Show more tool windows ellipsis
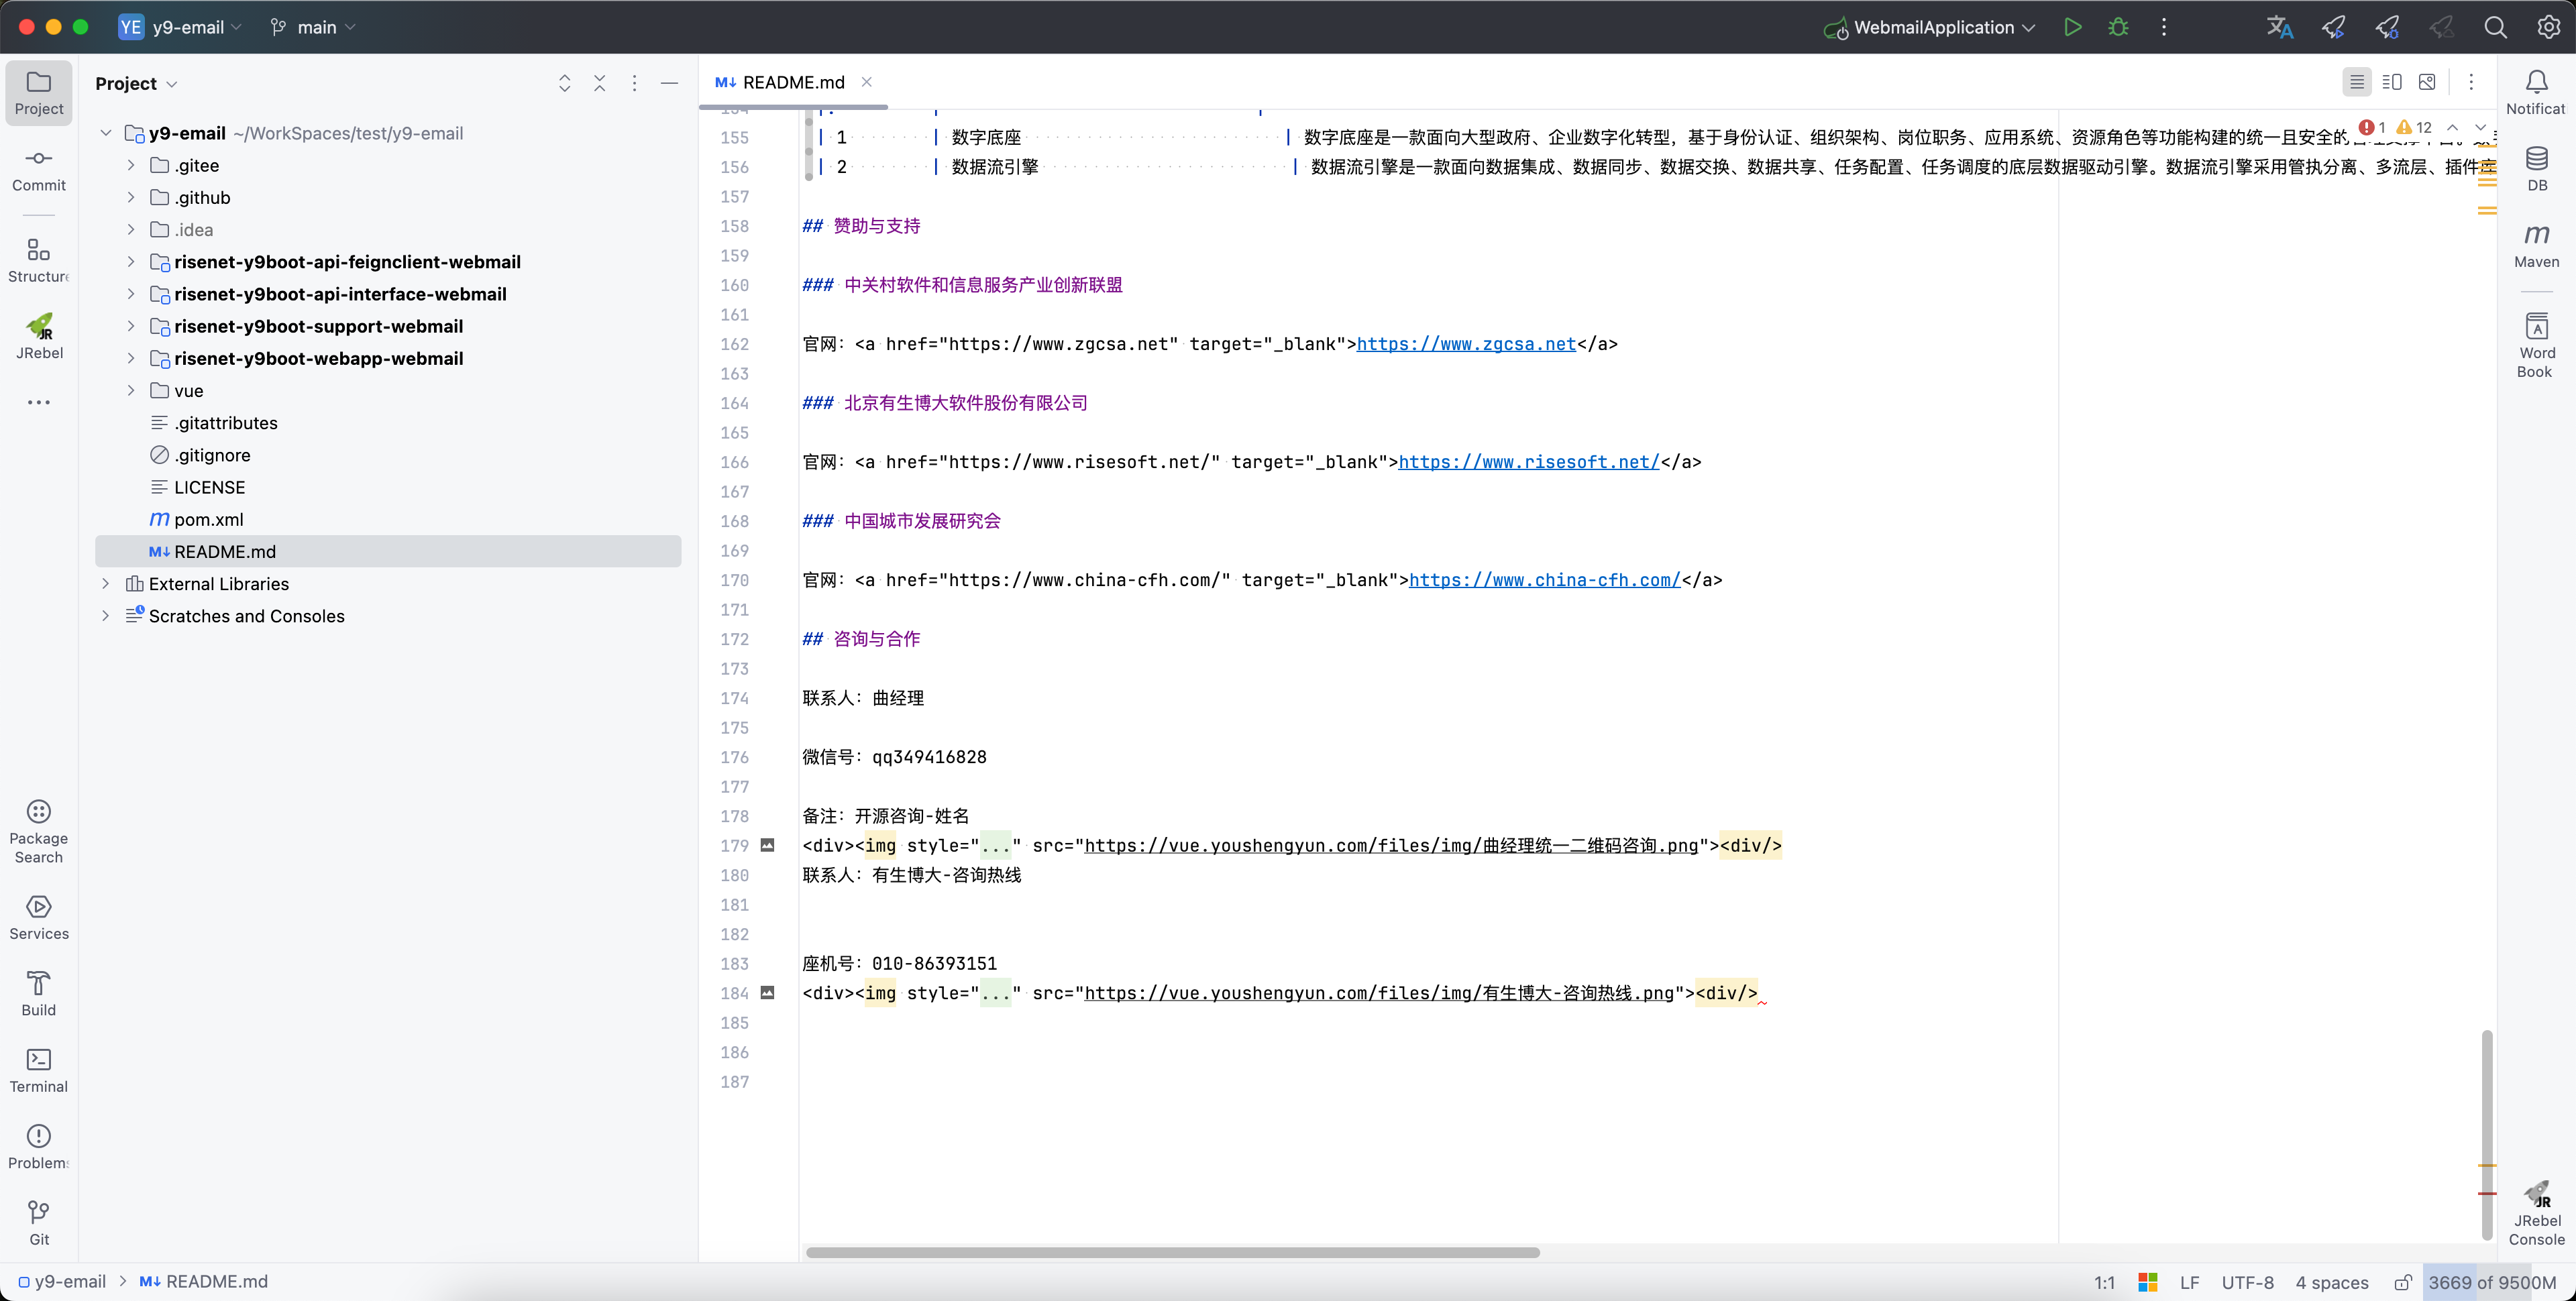 [38, 402]
